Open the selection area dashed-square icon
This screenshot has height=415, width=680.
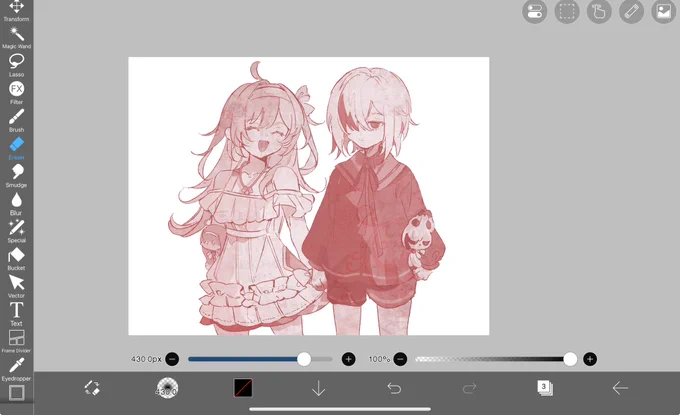click(567, 11)
